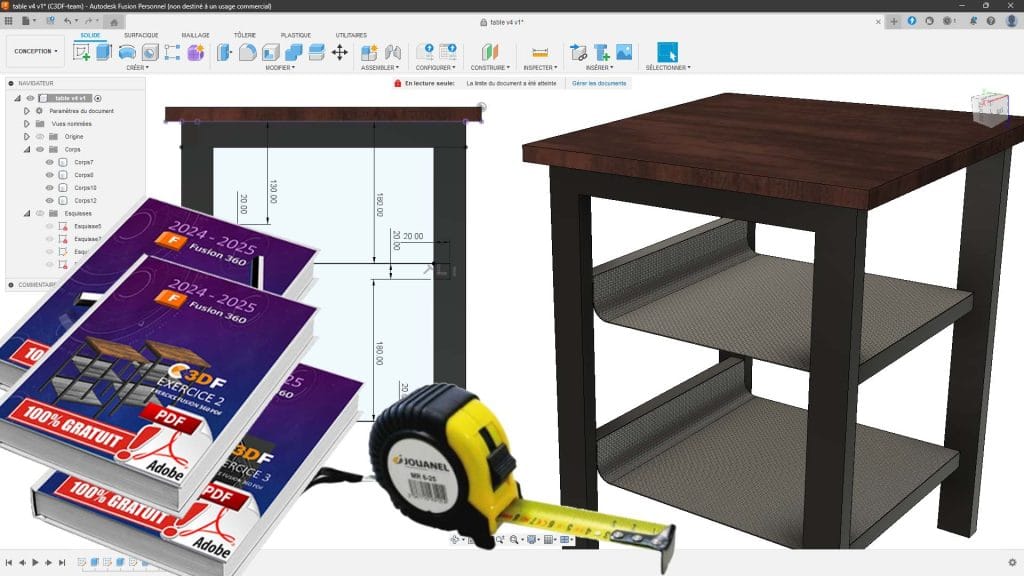Select the Offset Face tool
1024x576 pixels.
tap(316, 52)
